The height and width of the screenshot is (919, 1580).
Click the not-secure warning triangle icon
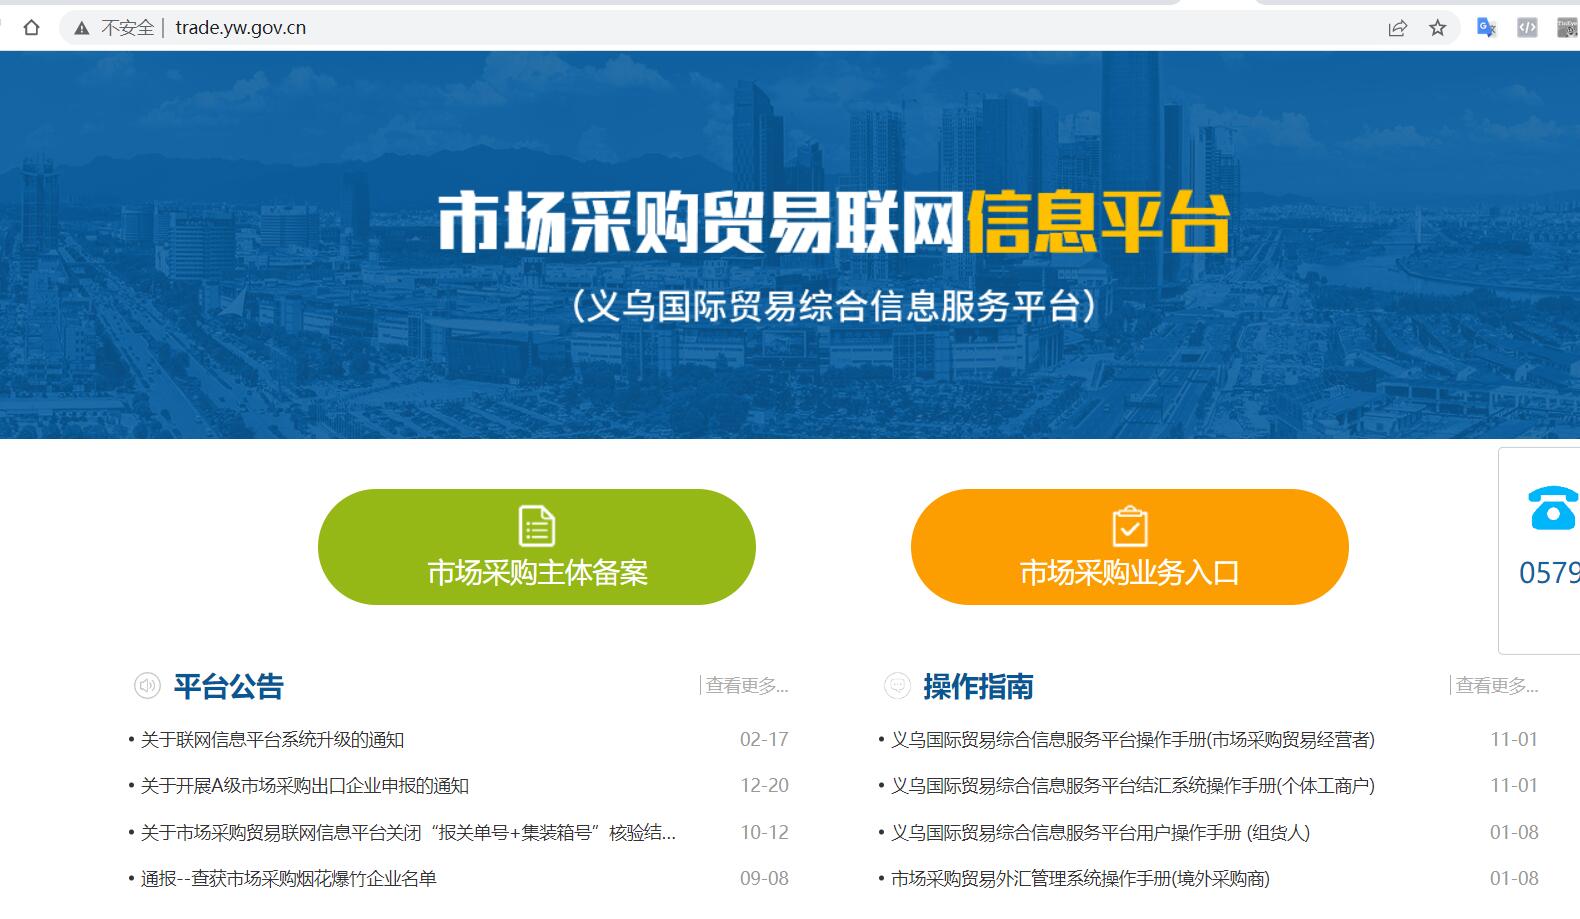click(82, 28)
